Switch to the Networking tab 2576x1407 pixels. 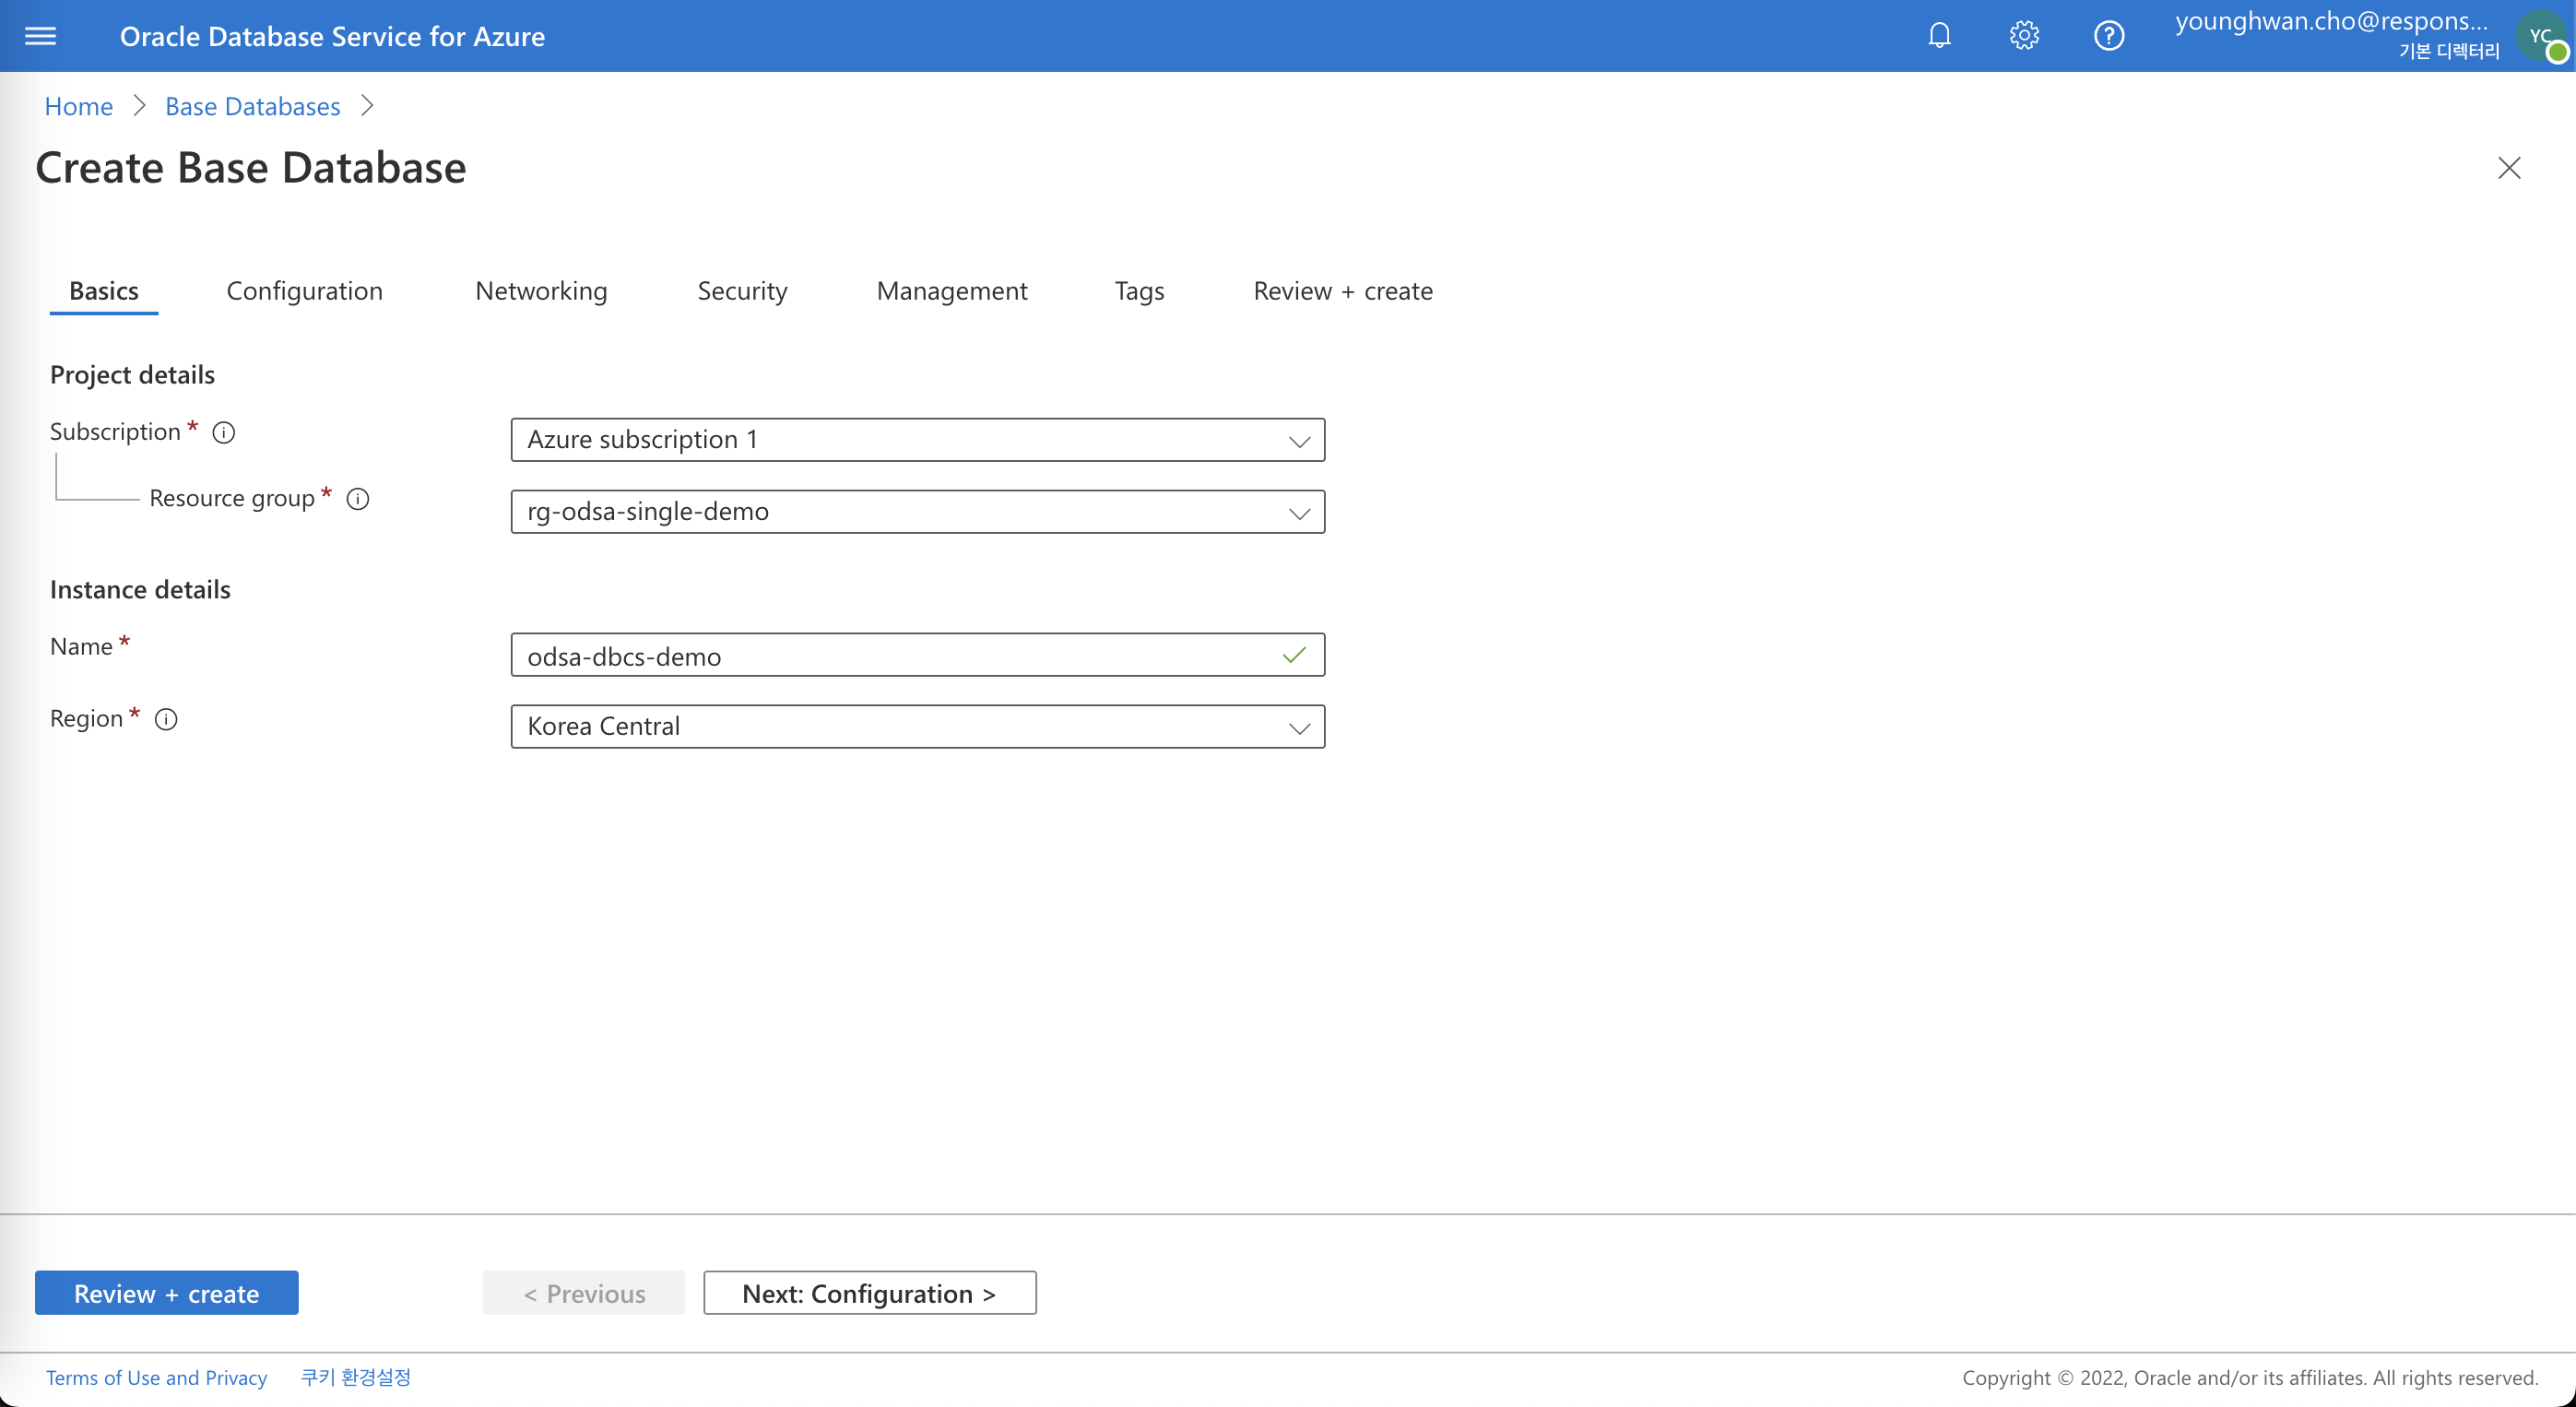point(540,290)
